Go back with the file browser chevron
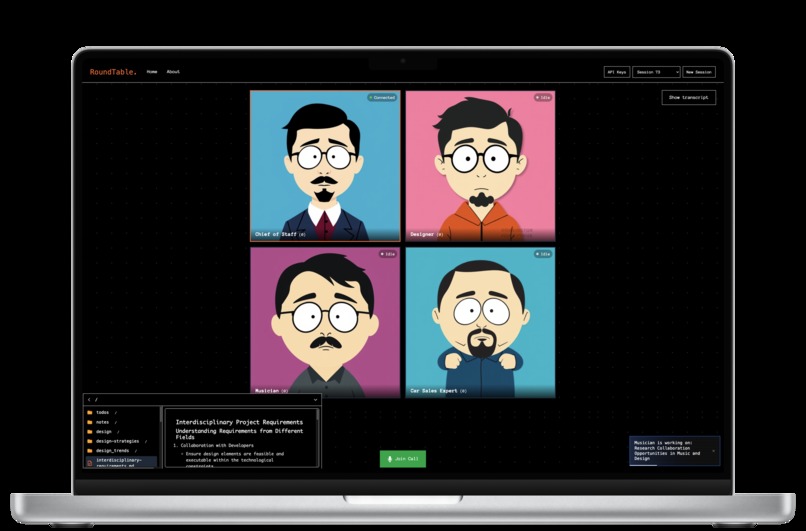Screen dimensions: 806x531 89,400
